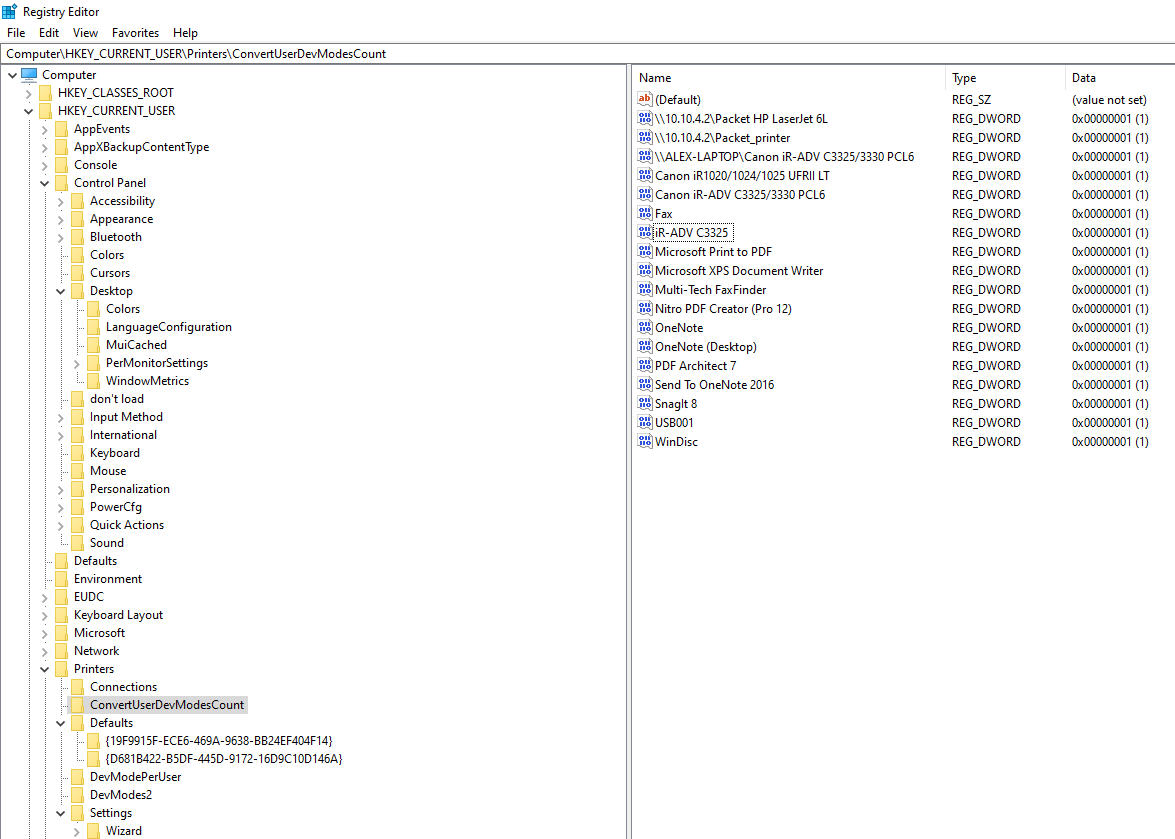Click DWORD icon beside WinDisc value

coord(644,441)
